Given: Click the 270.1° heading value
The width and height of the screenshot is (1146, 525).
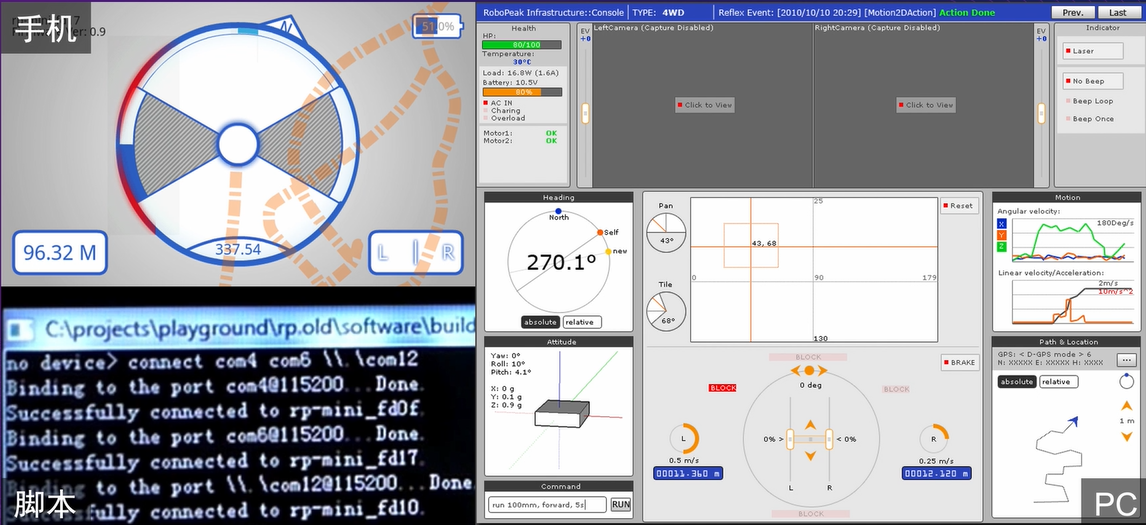Looking at the screenshot, I should point(563,262).
